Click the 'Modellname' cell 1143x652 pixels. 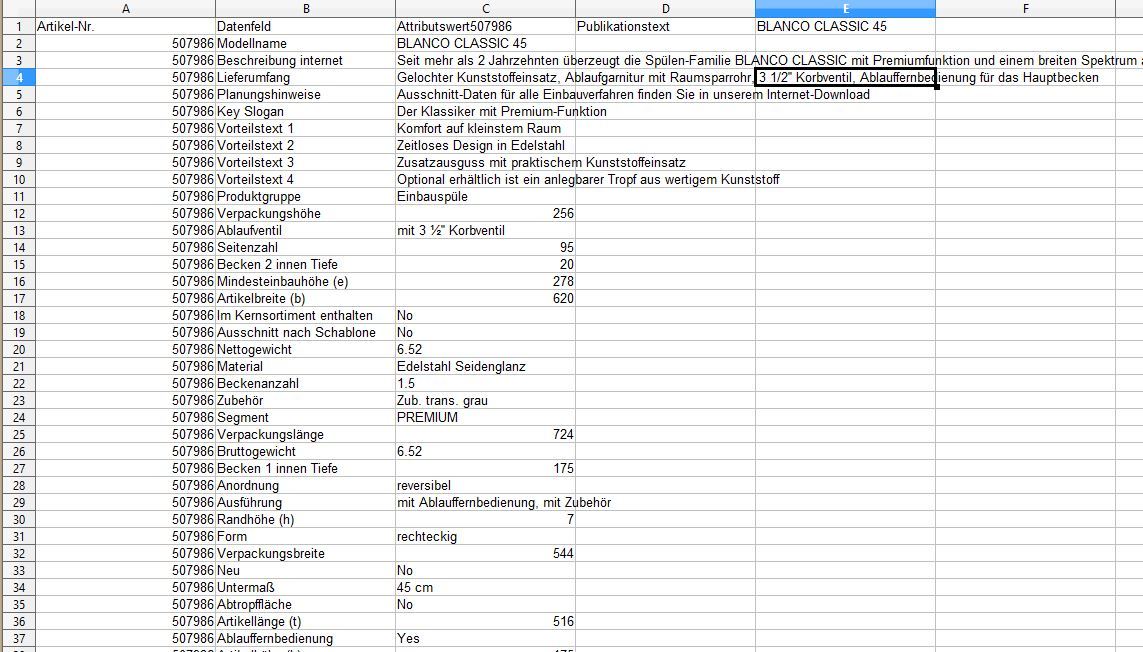[305, 44]
